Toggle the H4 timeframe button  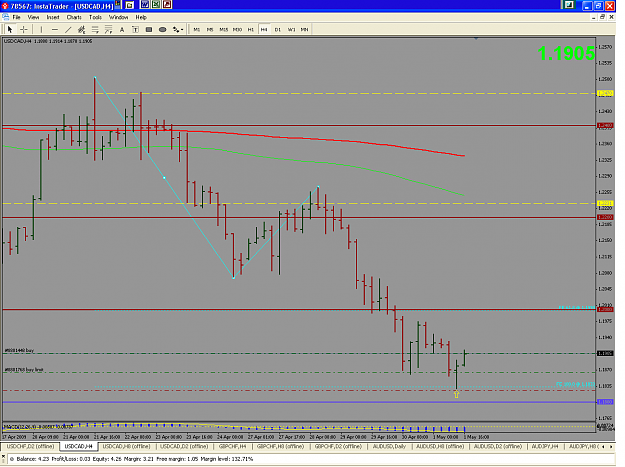pyautogui.click(x=264, y=29)
